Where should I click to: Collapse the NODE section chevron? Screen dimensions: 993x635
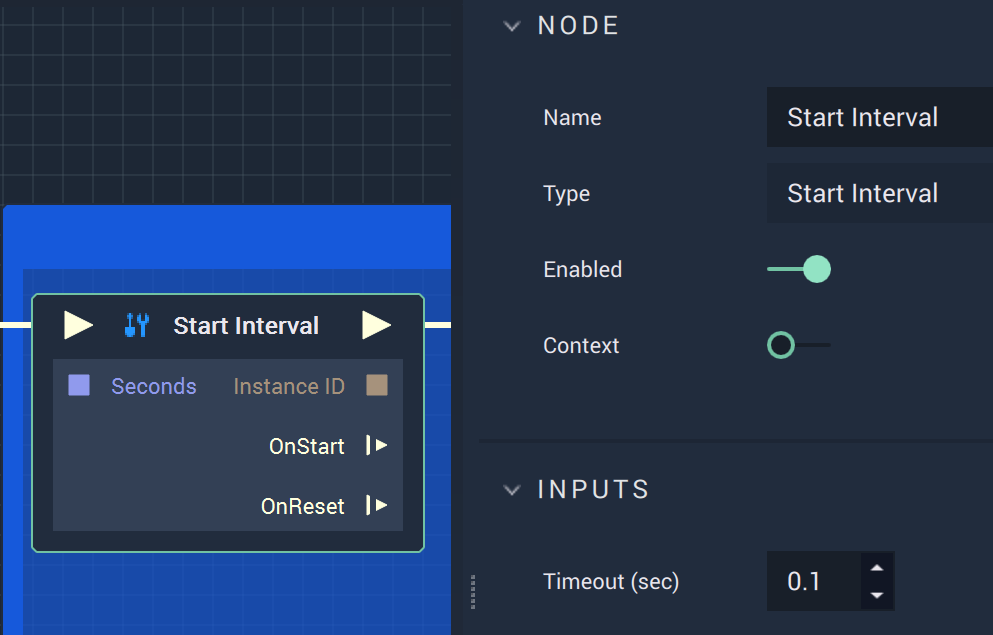coord(512,26)
